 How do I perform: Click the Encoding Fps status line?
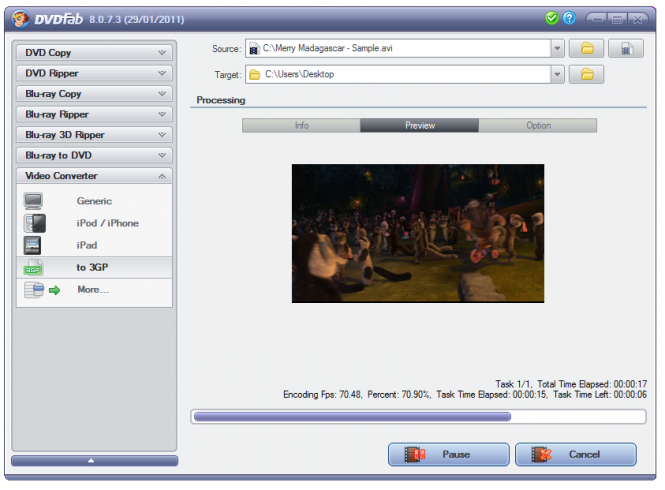[465, 395]
